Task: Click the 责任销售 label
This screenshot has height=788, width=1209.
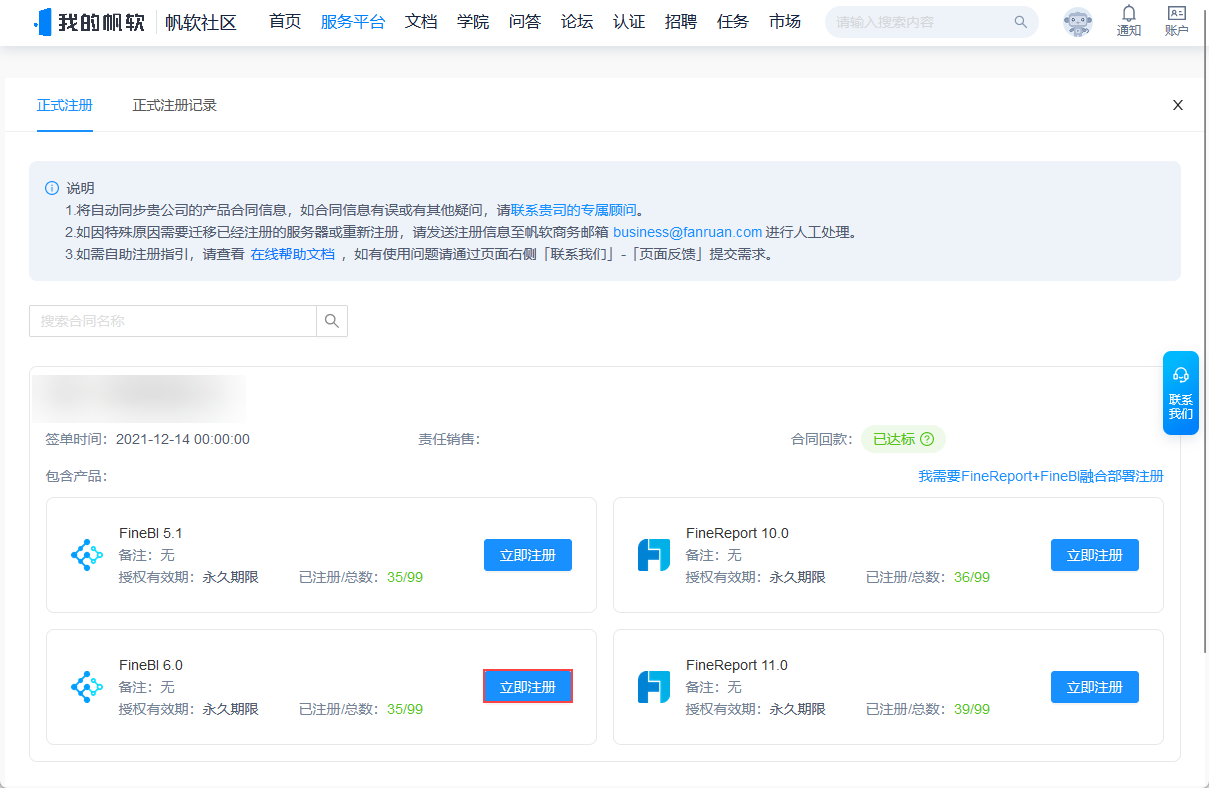Action: pyautogui.click(x=449, y=439)
